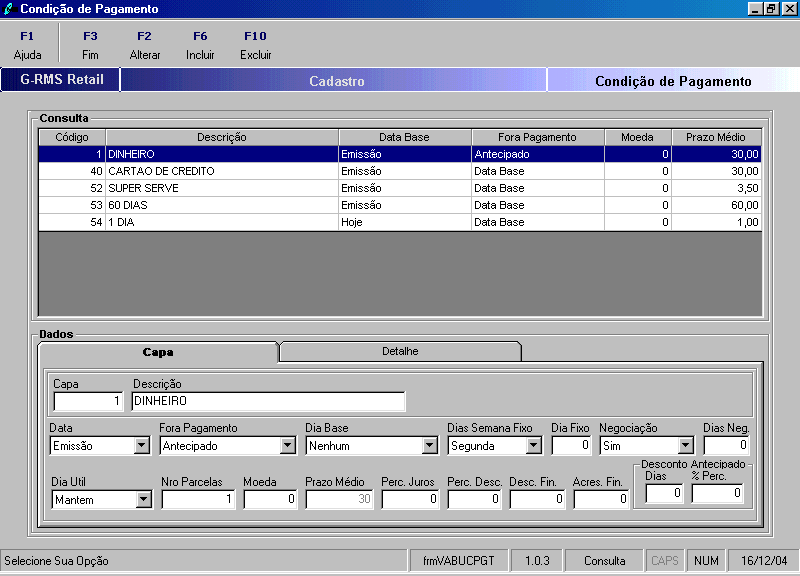Click the G-RMS Retail banner label
Viewport: 800px width, 576px height.
coord(61,80)
